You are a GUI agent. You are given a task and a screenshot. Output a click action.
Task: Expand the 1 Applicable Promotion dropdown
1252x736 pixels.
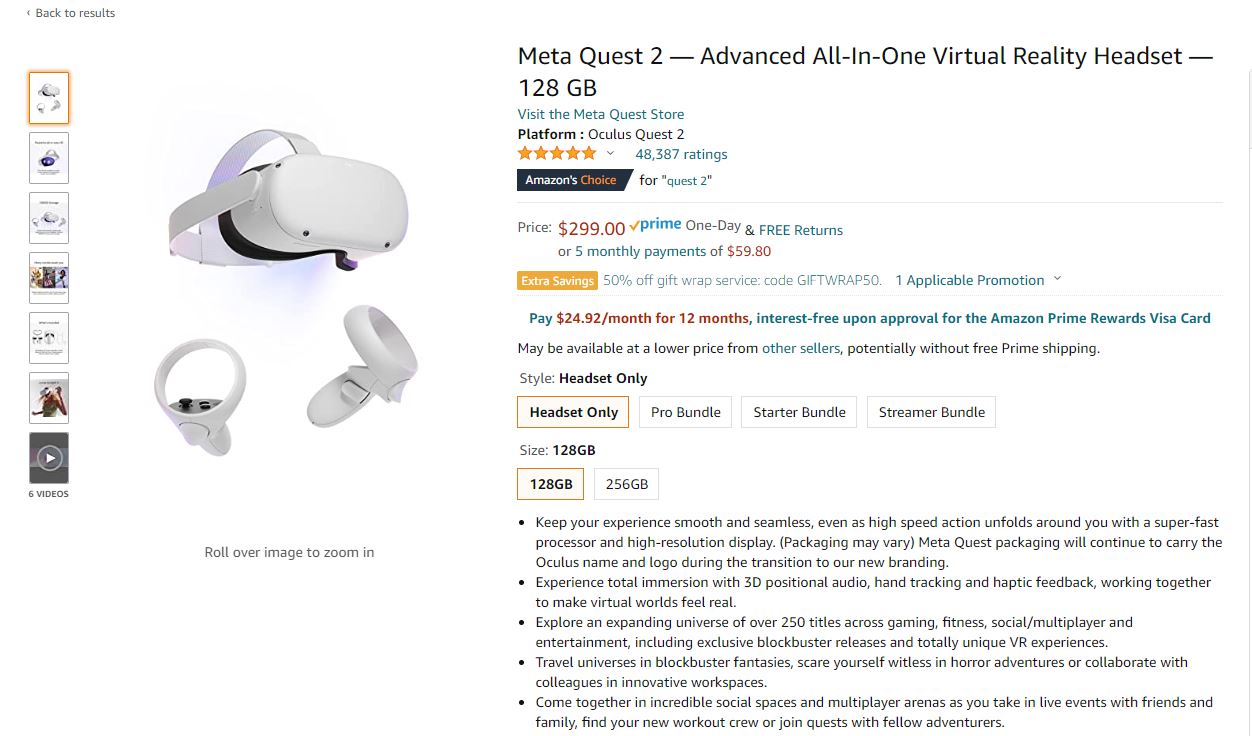[x=1057, y=280]
